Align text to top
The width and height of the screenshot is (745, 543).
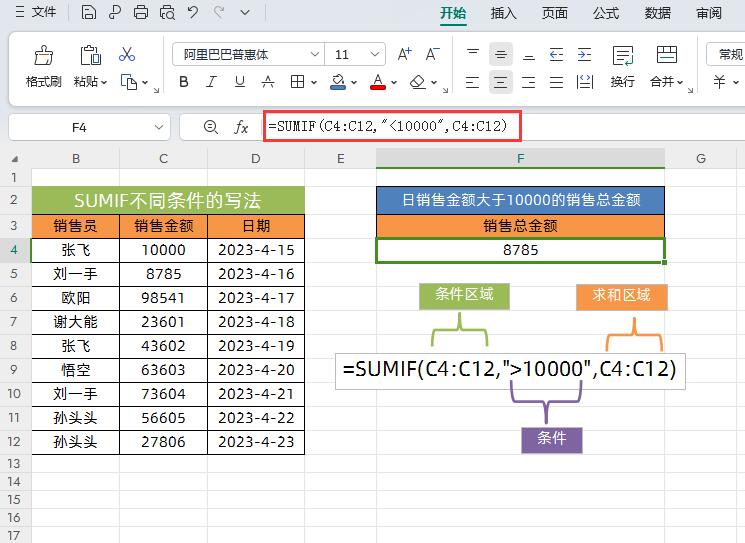(x=473, y=54)
